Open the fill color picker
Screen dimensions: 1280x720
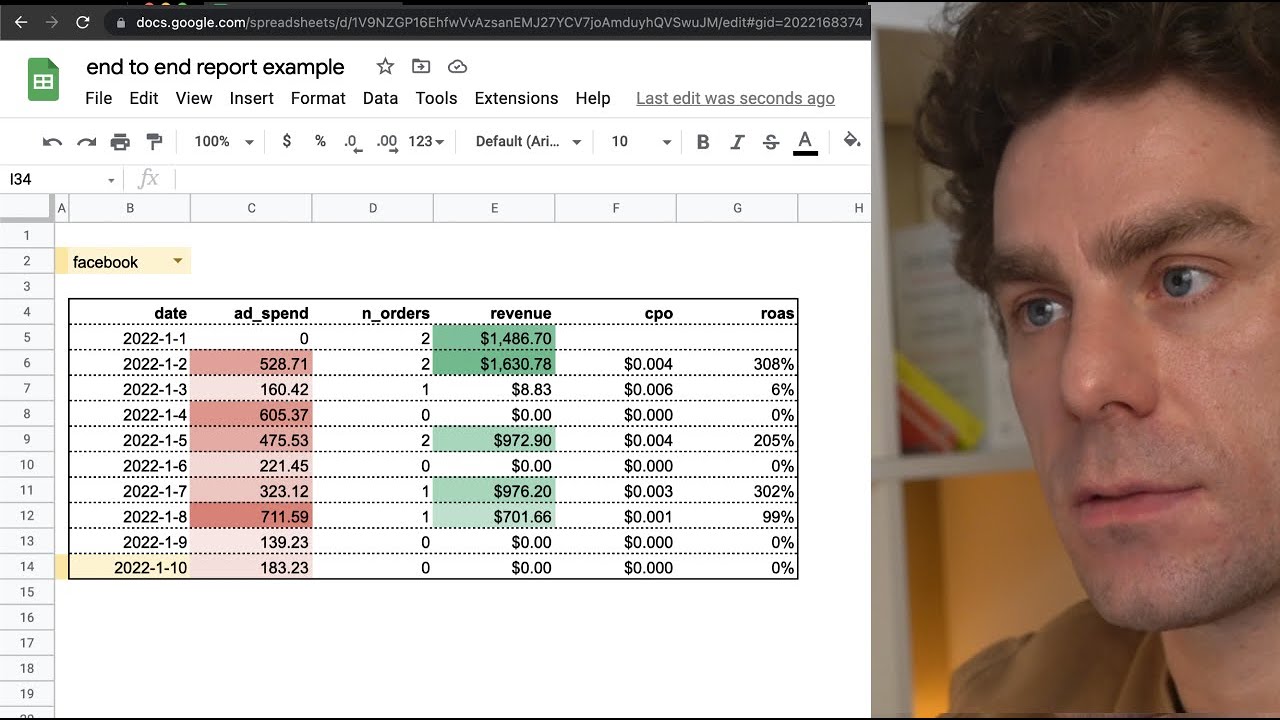click(852, 142)
